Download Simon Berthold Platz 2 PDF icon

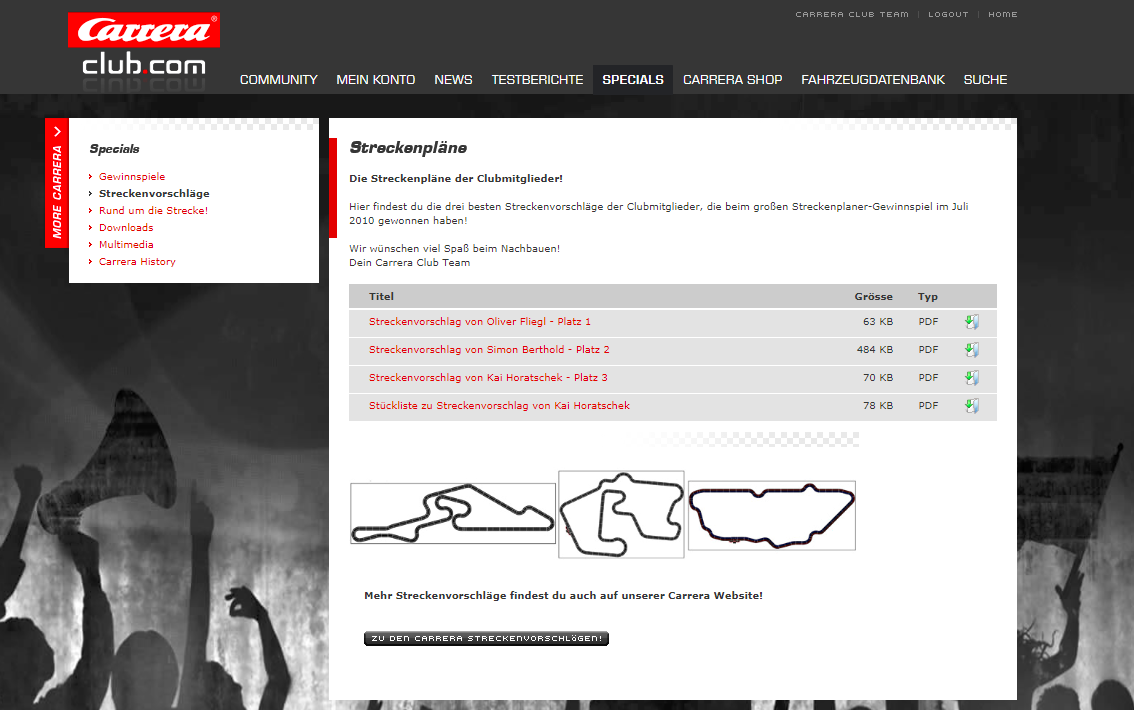tap(972, 350)
